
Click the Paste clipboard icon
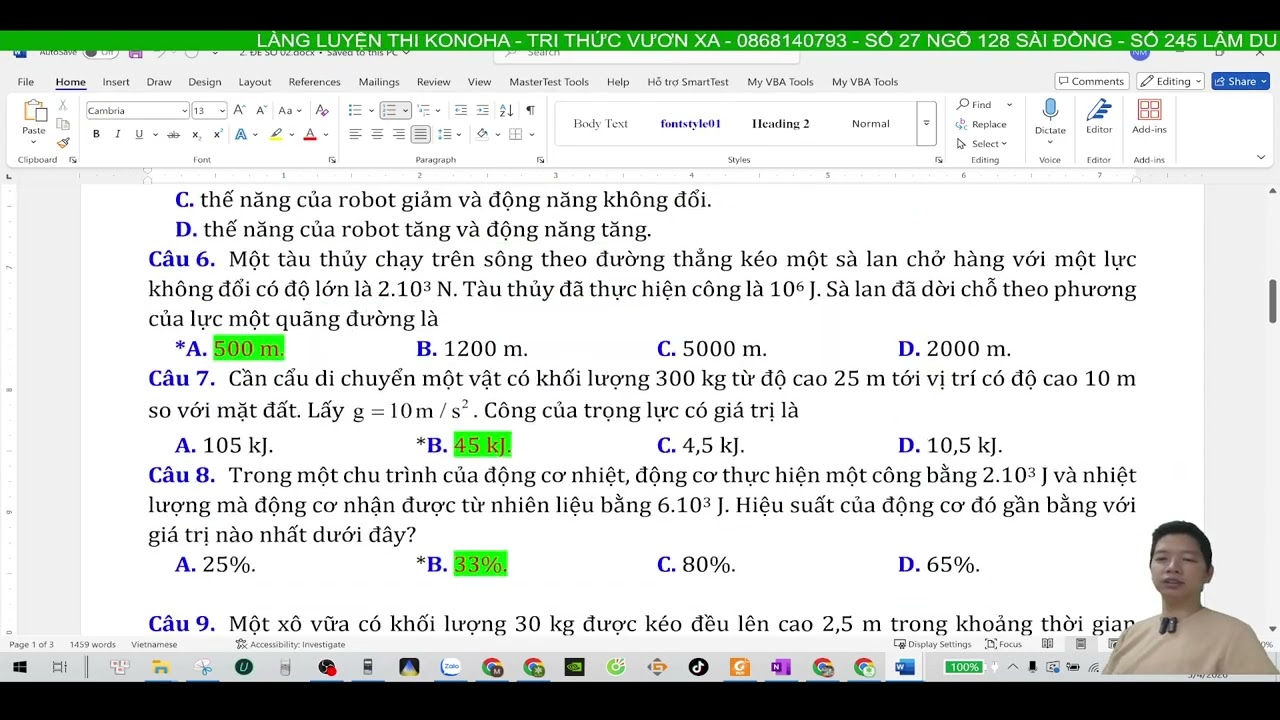(34, 111)
